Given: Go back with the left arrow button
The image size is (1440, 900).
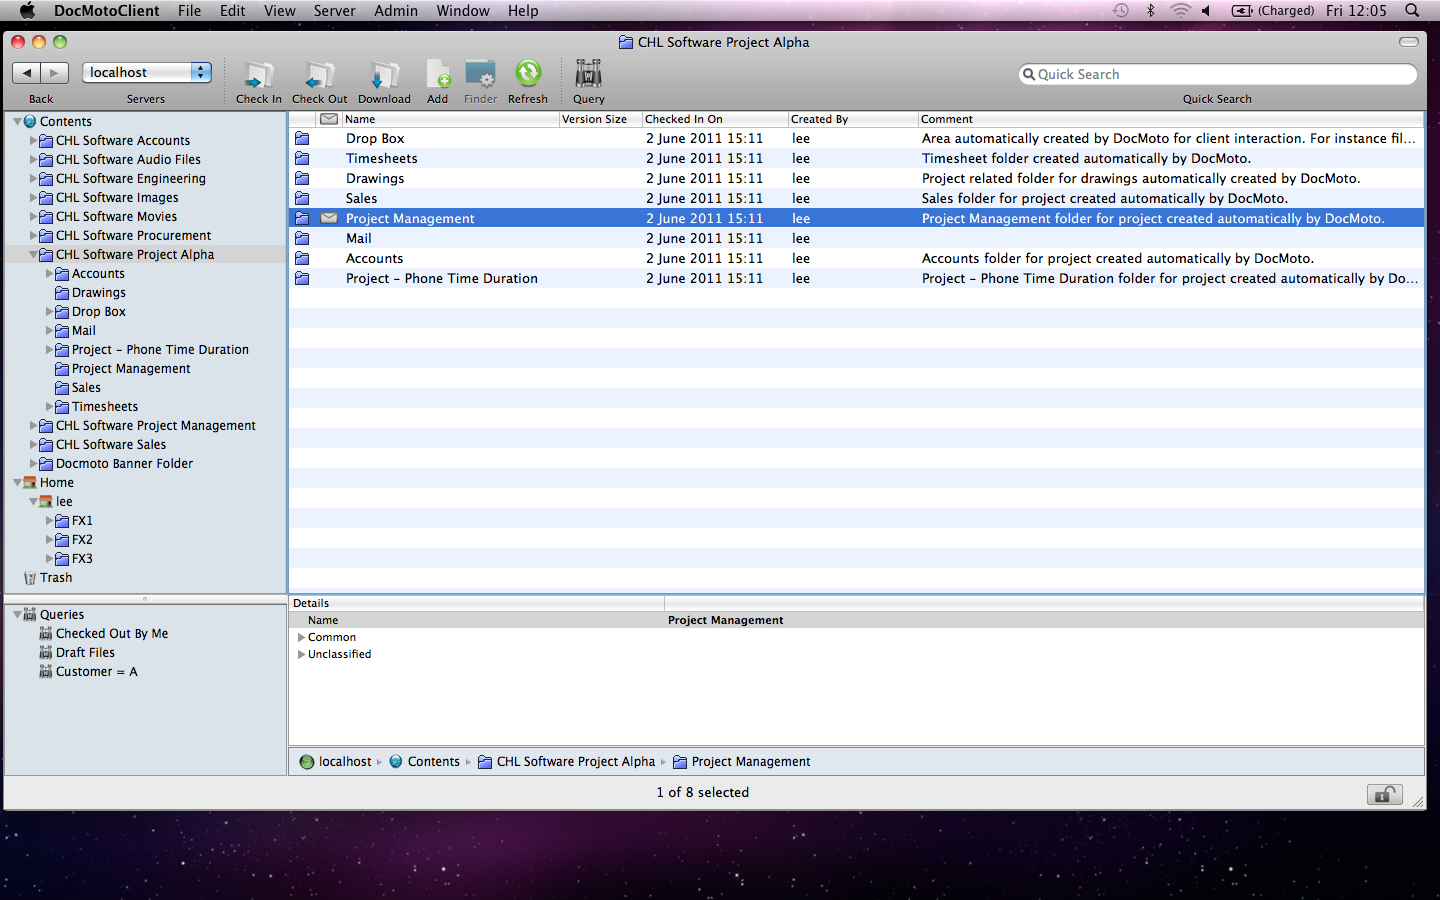Looking at the screenshot, I should [27, 72].
